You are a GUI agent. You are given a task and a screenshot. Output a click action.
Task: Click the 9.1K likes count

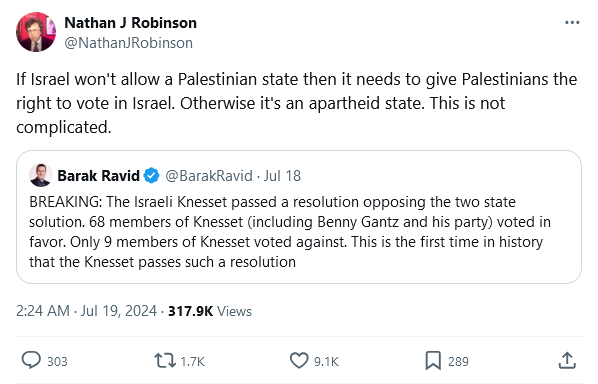click(x=326, y=361)
